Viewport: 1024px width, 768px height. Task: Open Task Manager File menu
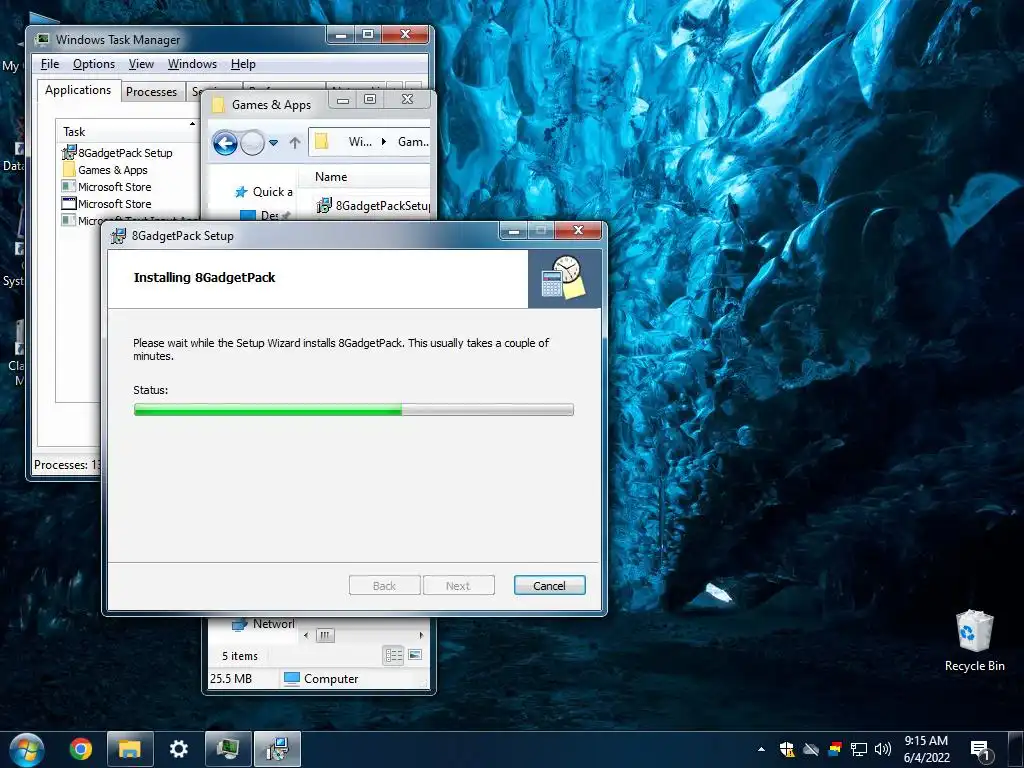pyautogui.click(x=50, y=64)
